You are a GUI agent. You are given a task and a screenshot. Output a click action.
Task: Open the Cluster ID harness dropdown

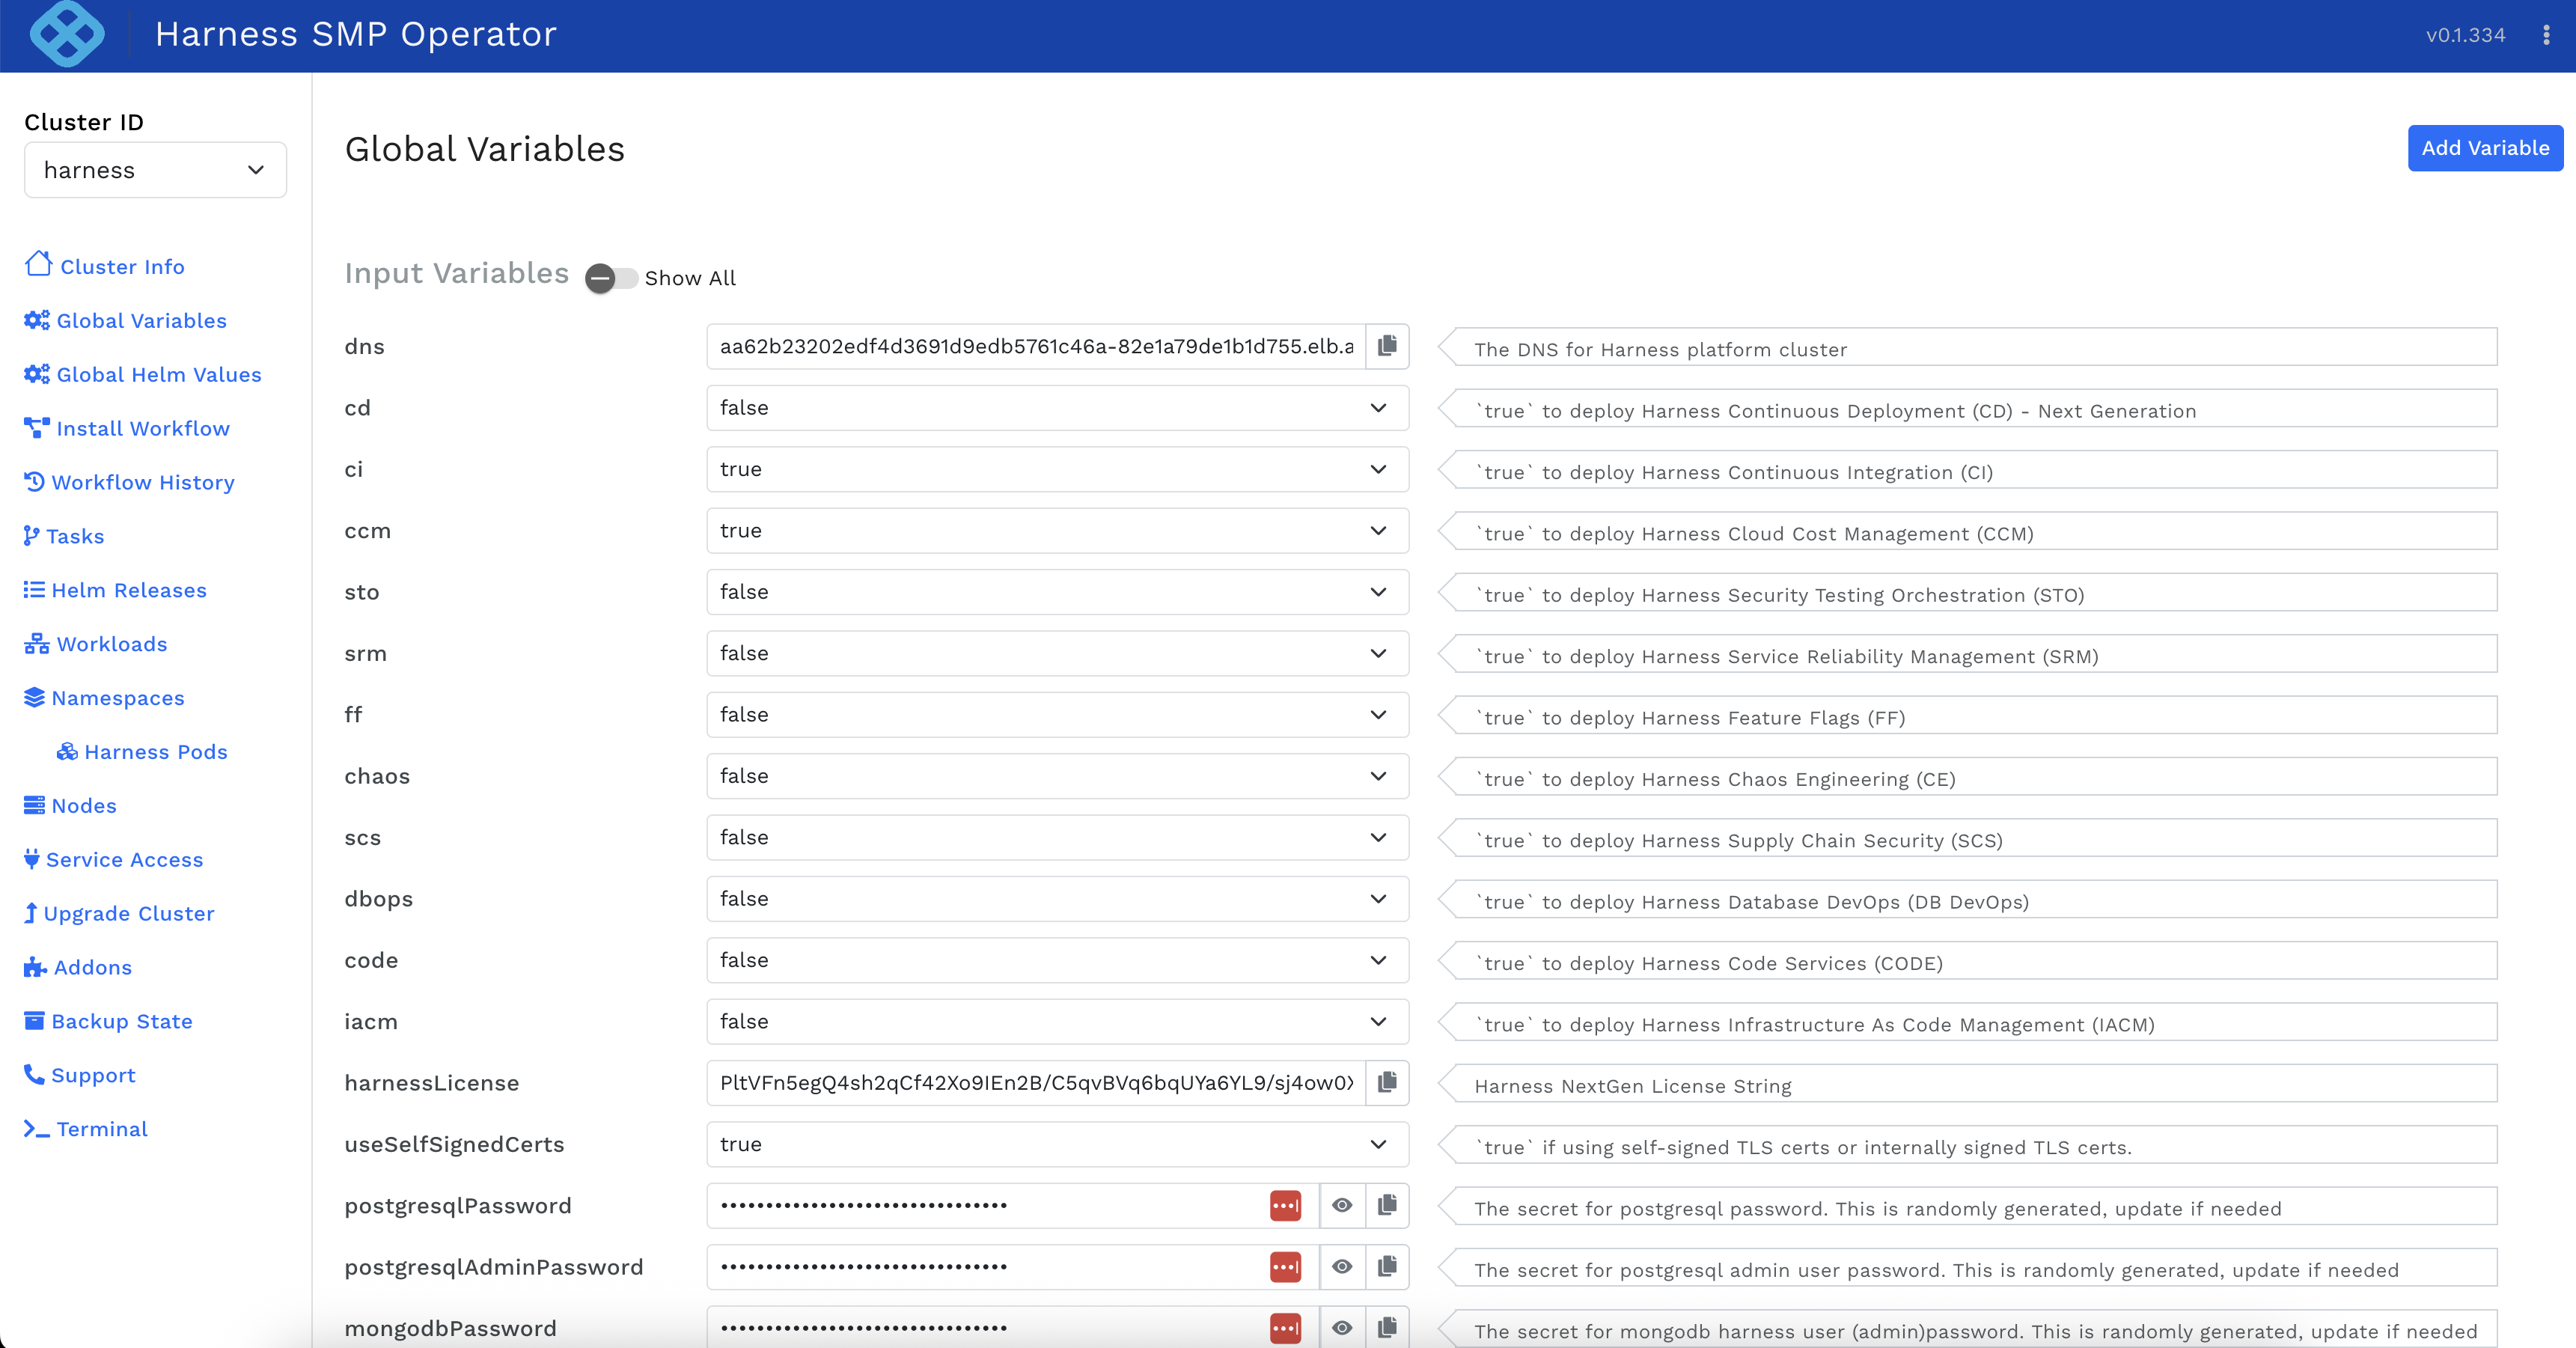coord(155,170)
